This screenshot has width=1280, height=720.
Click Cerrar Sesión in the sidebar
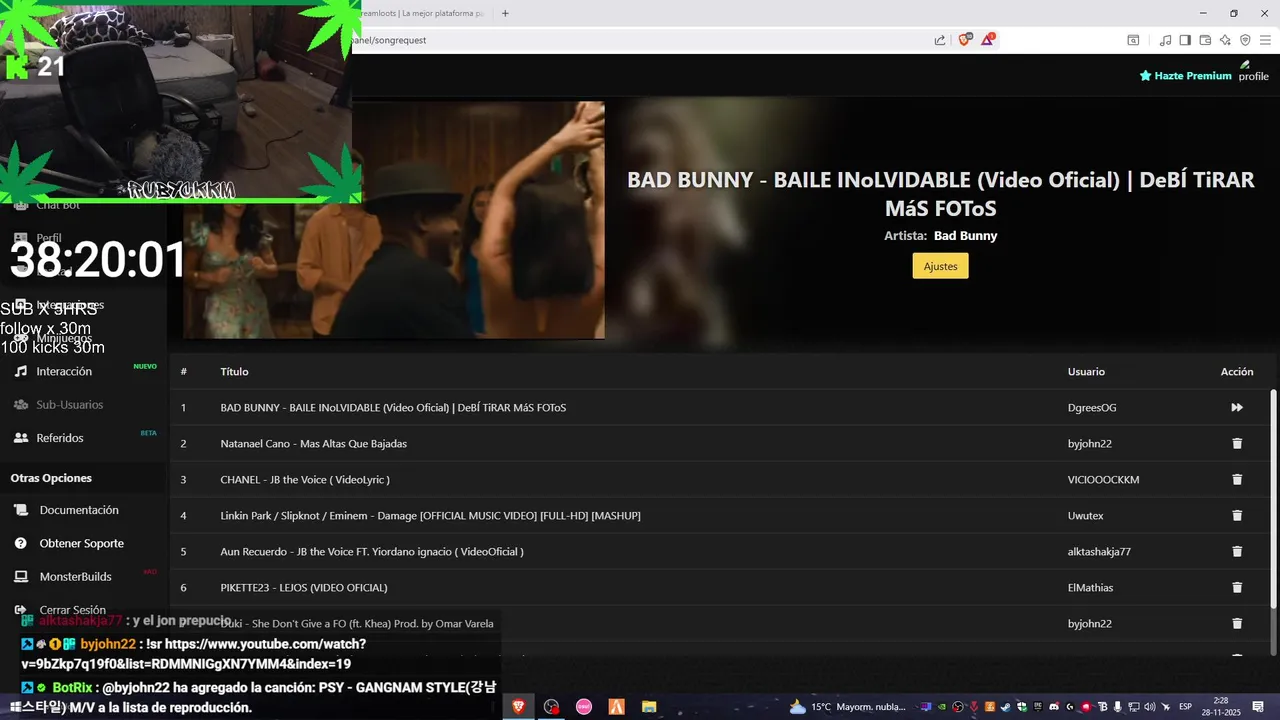[x=72, y=610]
